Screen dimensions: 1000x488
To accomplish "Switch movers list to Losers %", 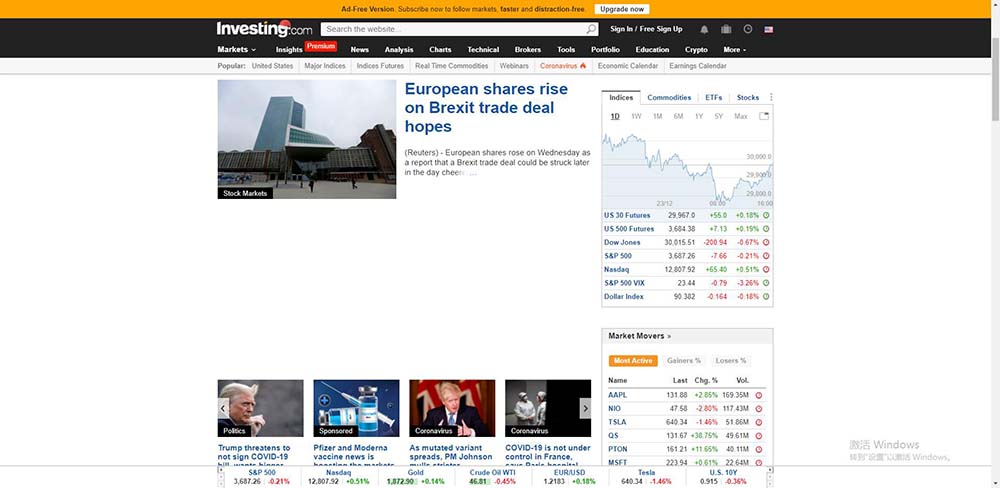I will pos(731,360).
